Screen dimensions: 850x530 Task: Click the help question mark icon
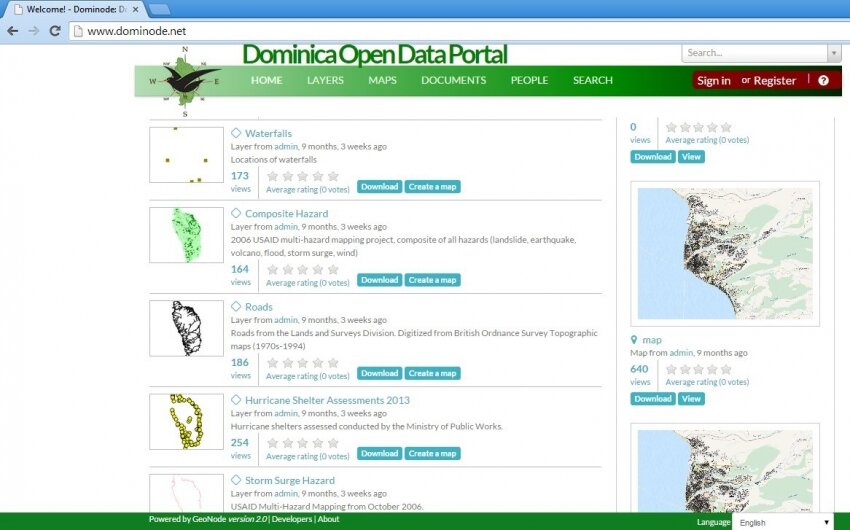click(823, 80)
